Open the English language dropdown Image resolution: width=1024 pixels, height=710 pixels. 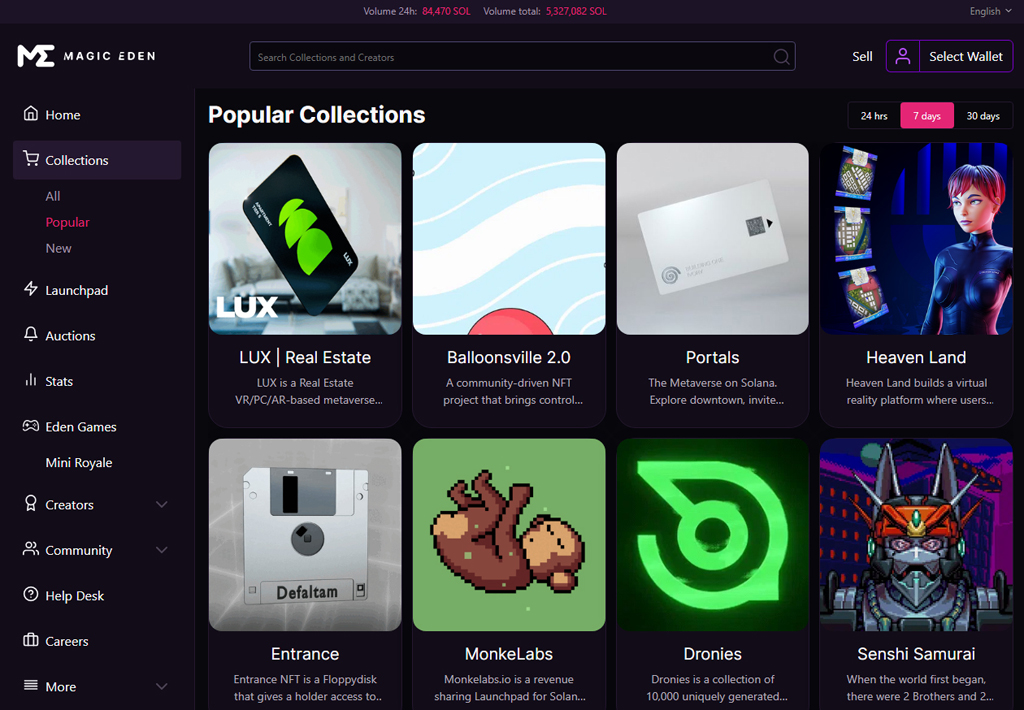[991, 11]
